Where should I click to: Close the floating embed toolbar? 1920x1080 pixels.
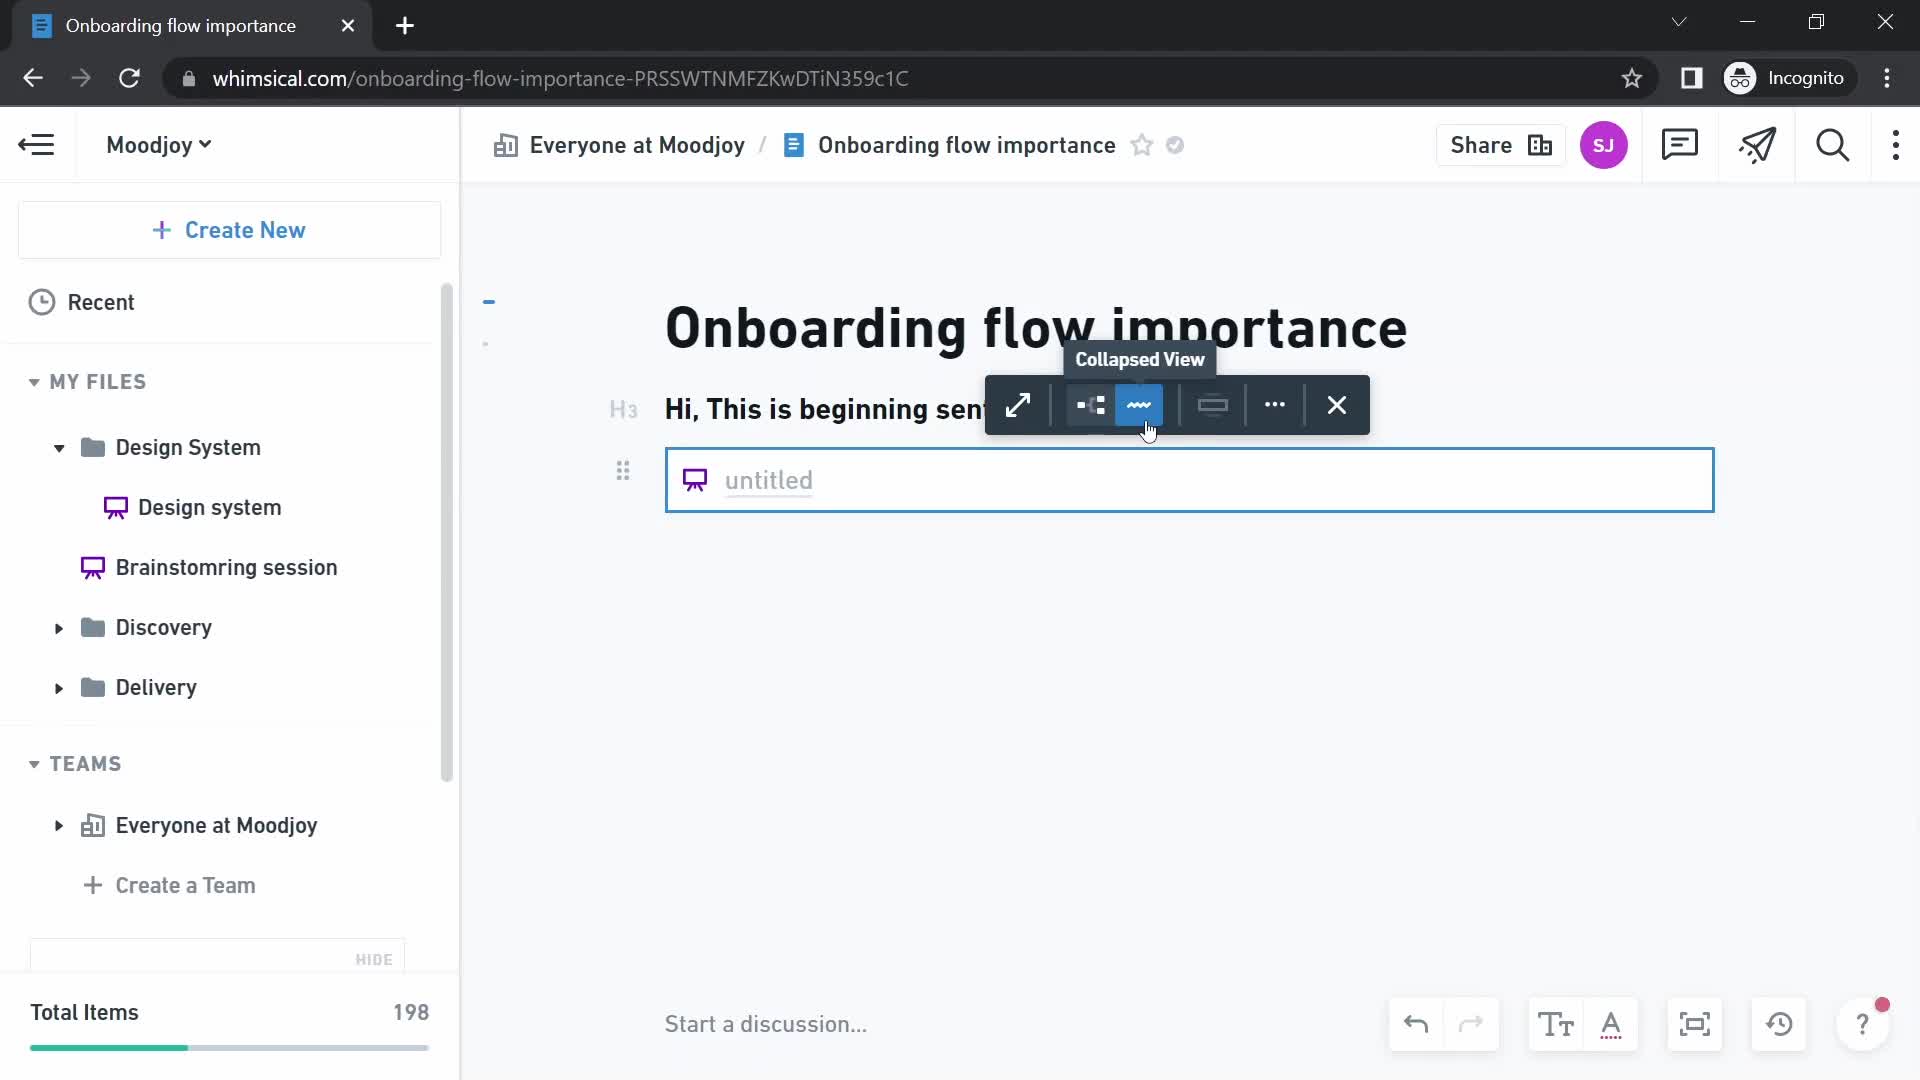tap(1336, 404)
